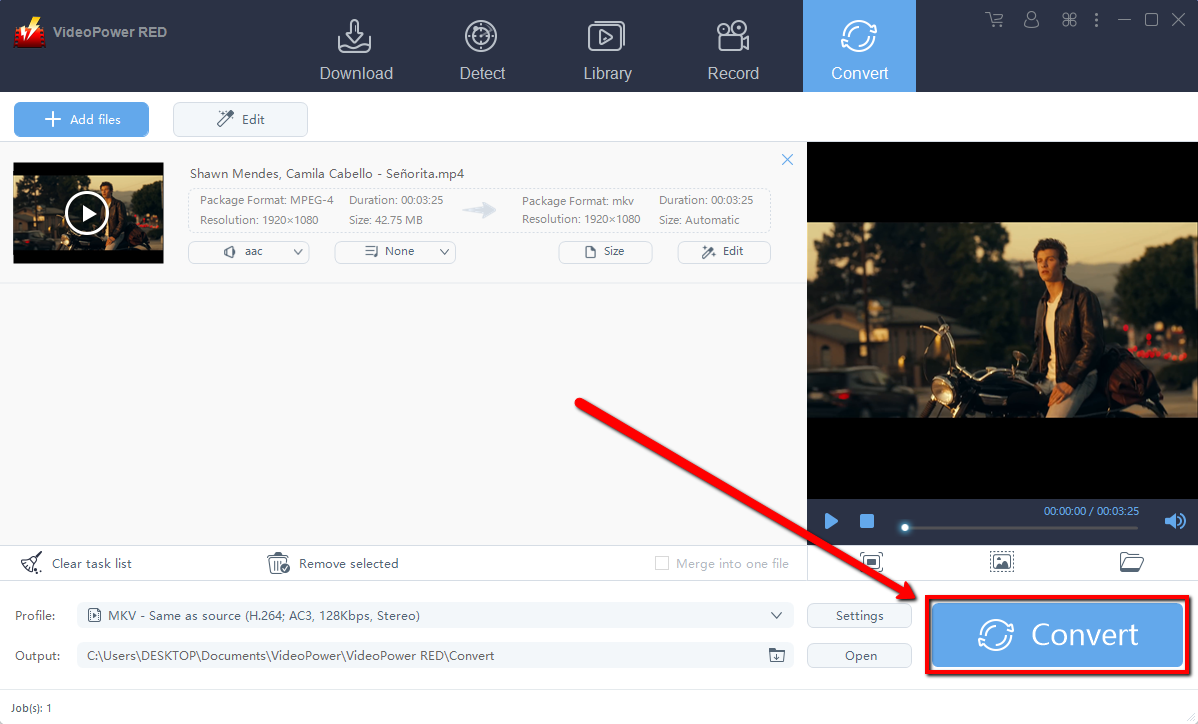This screenshot has height=724, width=1198.
Task: Open the output folder via Open button
Action: coord(859,655)
